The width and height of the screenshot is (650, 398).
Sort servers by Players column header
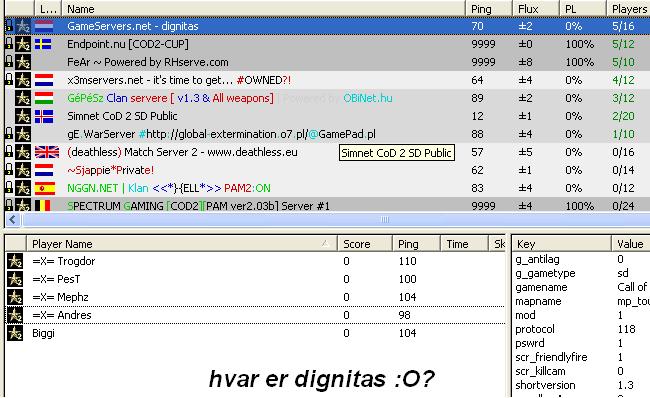click(628, 9)
